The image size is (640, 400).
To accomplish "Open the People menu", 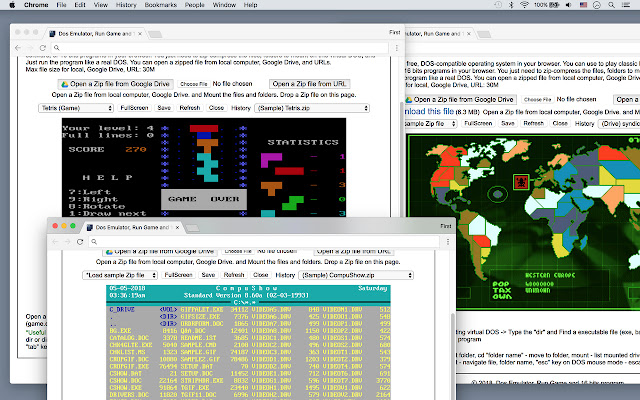I will [x=194, y=5].
